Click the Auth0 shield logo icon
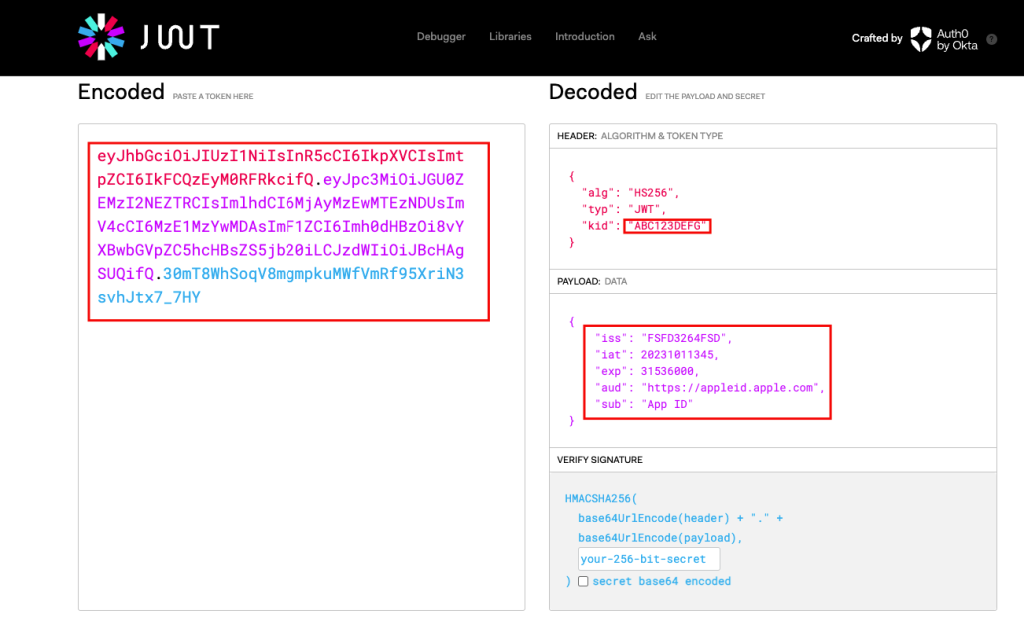 [921, 39]
